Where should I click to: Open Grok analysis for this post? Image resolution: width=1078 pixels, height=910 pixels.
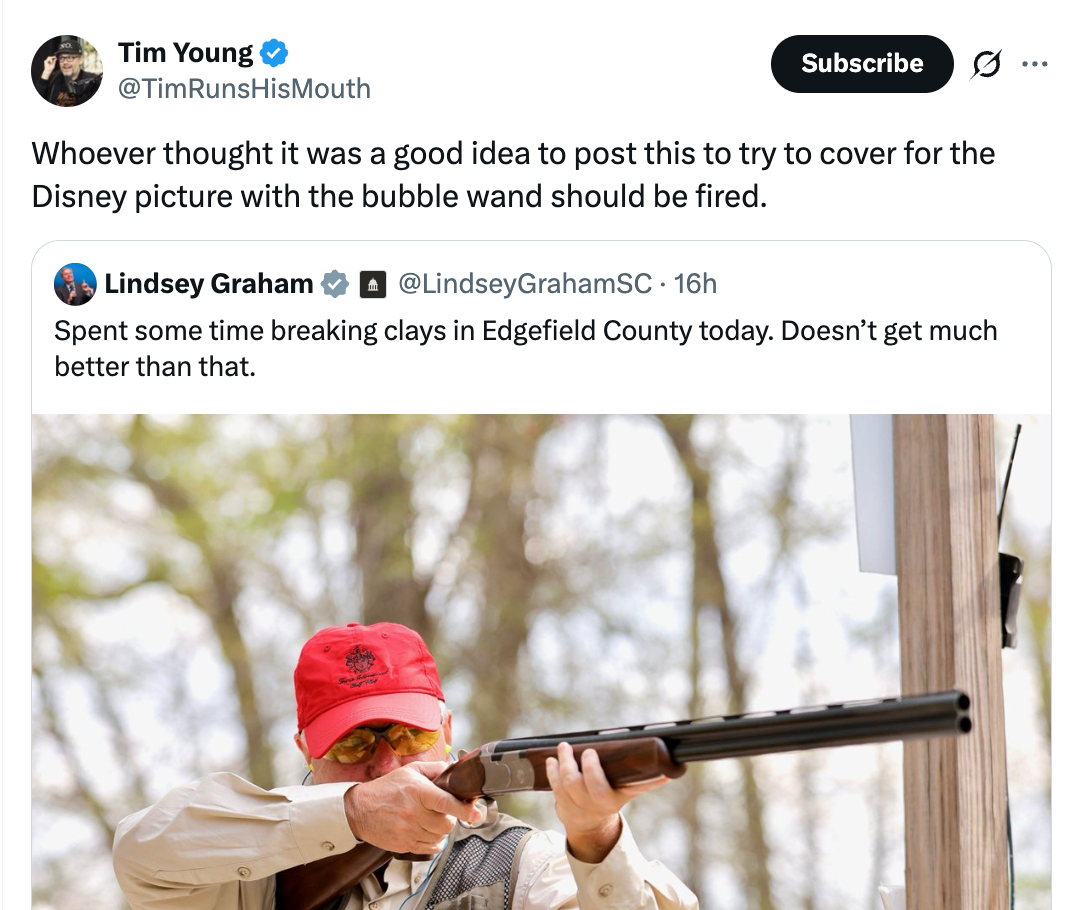(985, 63)
